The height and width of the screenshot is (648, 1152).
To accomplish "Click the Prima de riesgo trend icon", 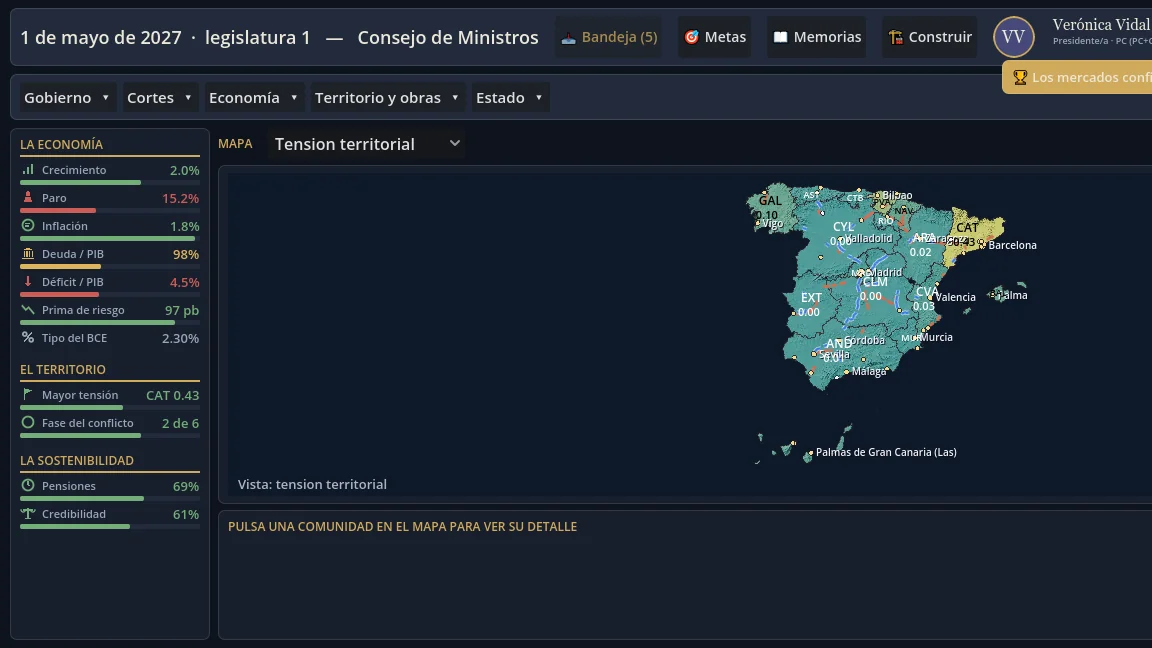I will [x=28, y=310].
